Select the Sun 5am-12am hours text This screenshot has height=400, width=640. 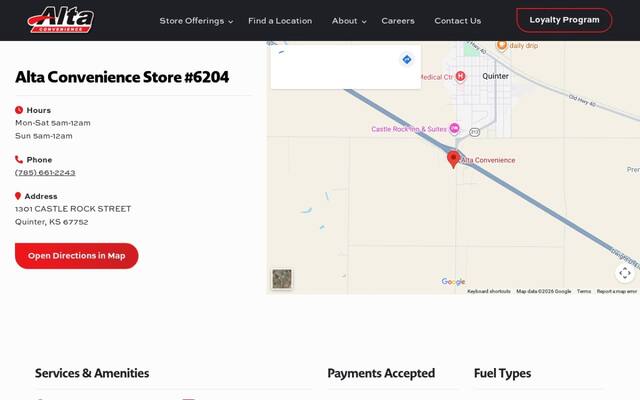coord(44,136)
